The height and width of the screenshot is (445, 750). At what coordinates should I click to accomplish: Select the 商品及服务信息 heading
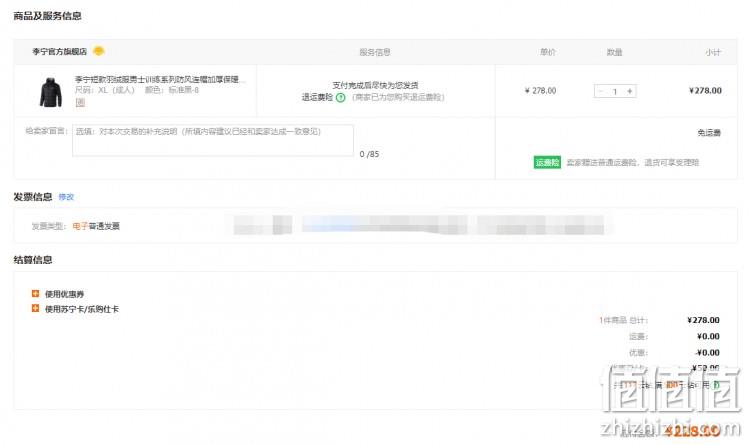[47, 16]
